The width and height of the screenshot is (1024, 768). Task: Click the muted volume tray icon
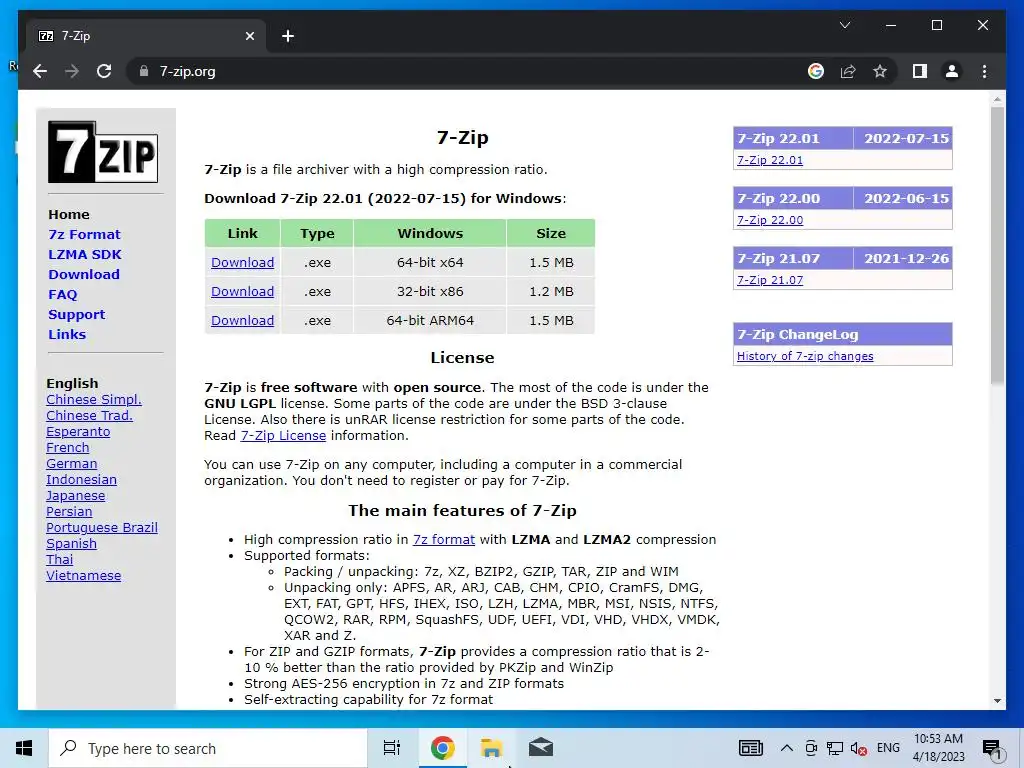pos(858,748)
